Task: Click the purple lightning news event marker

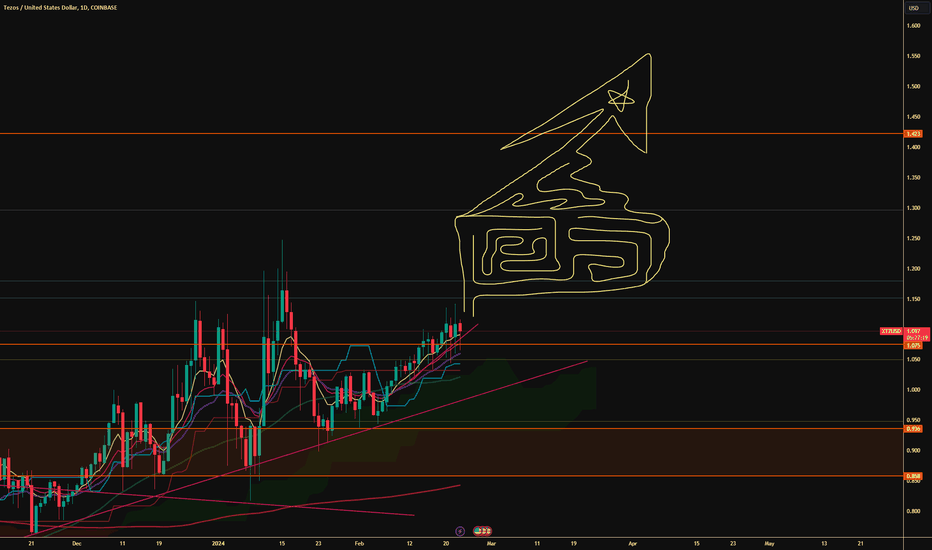Action: [x=460, y=531]
